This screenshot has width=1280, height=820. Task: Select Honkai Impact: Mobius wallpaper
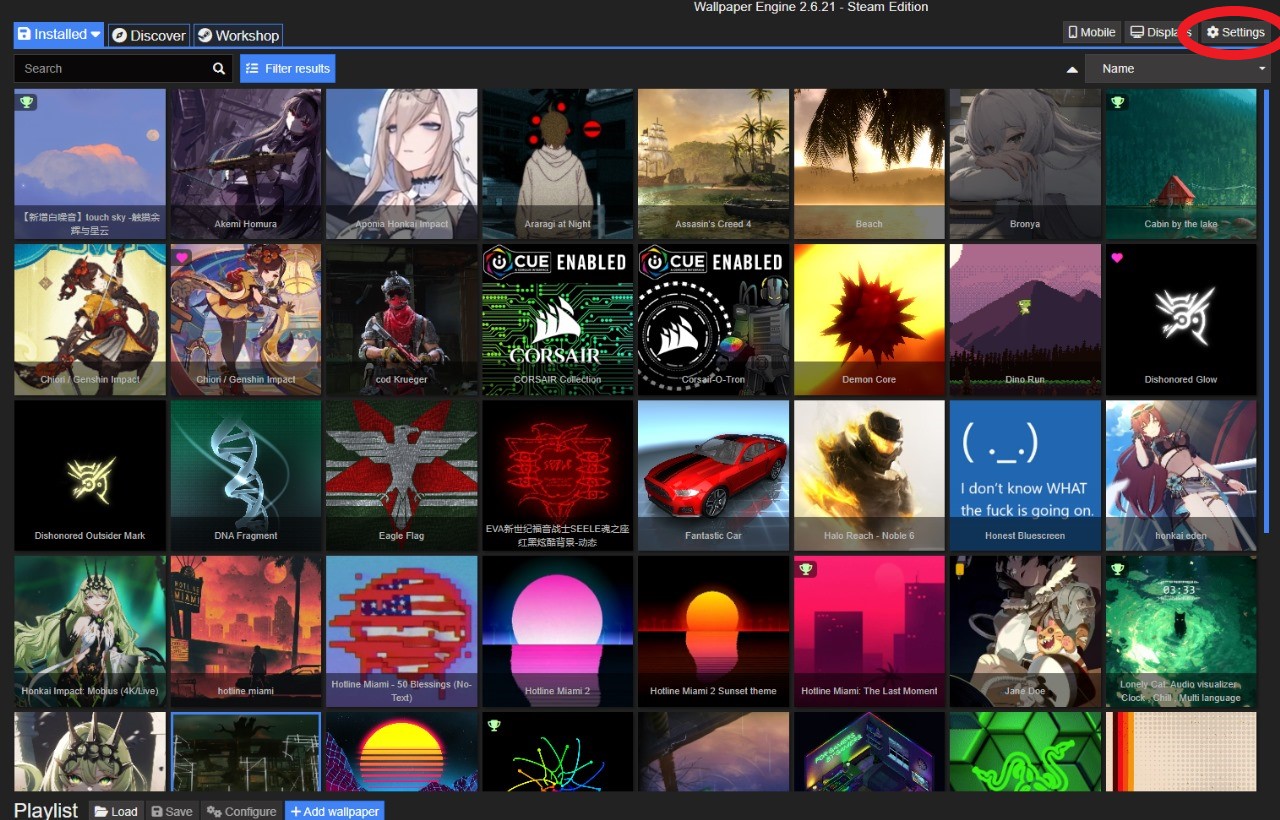pyautogui.click(x=90, y=632)
